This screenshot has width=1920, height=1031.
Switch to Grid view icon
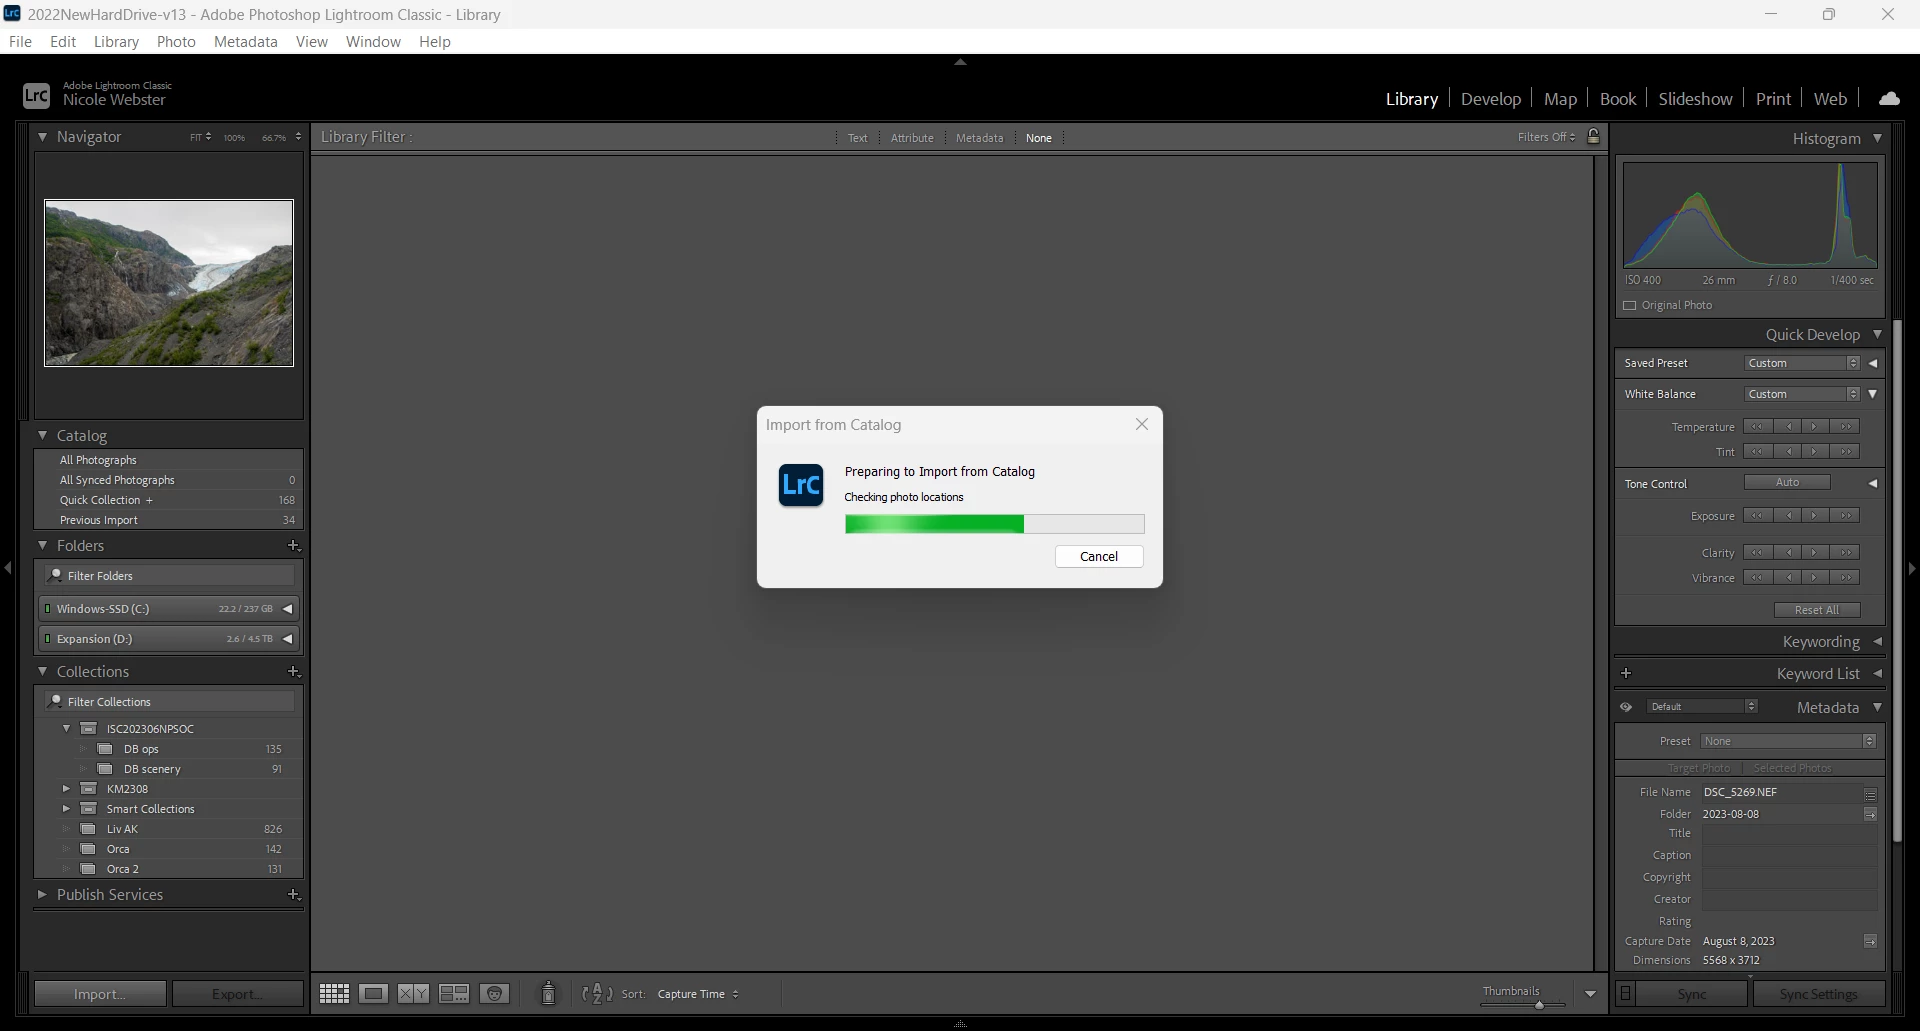coord(334,993)
